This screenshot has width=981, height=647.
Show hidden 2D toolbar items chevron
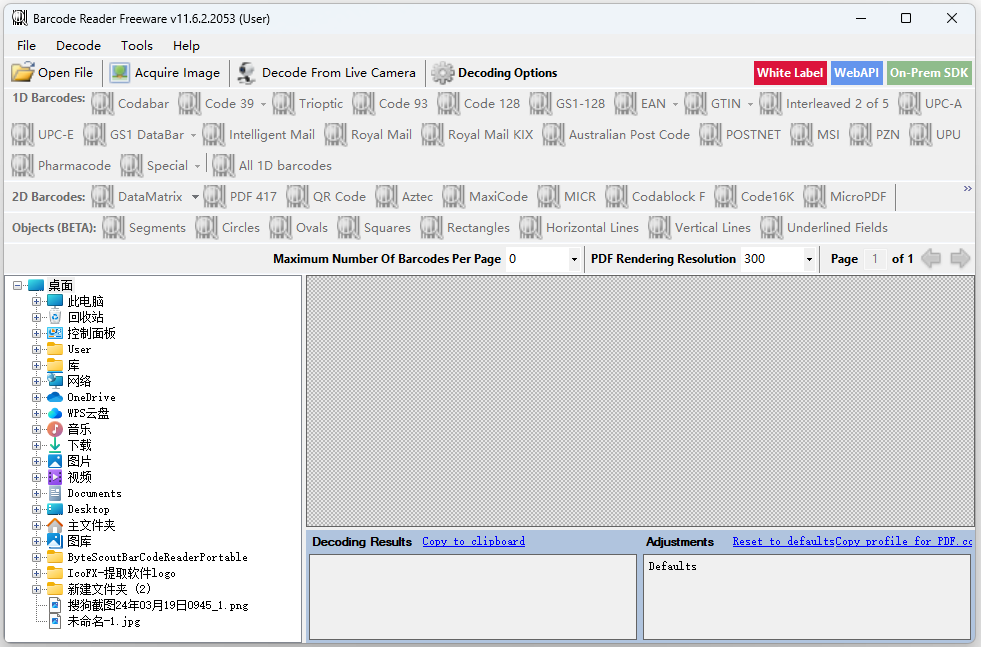[x=968, y=188]
